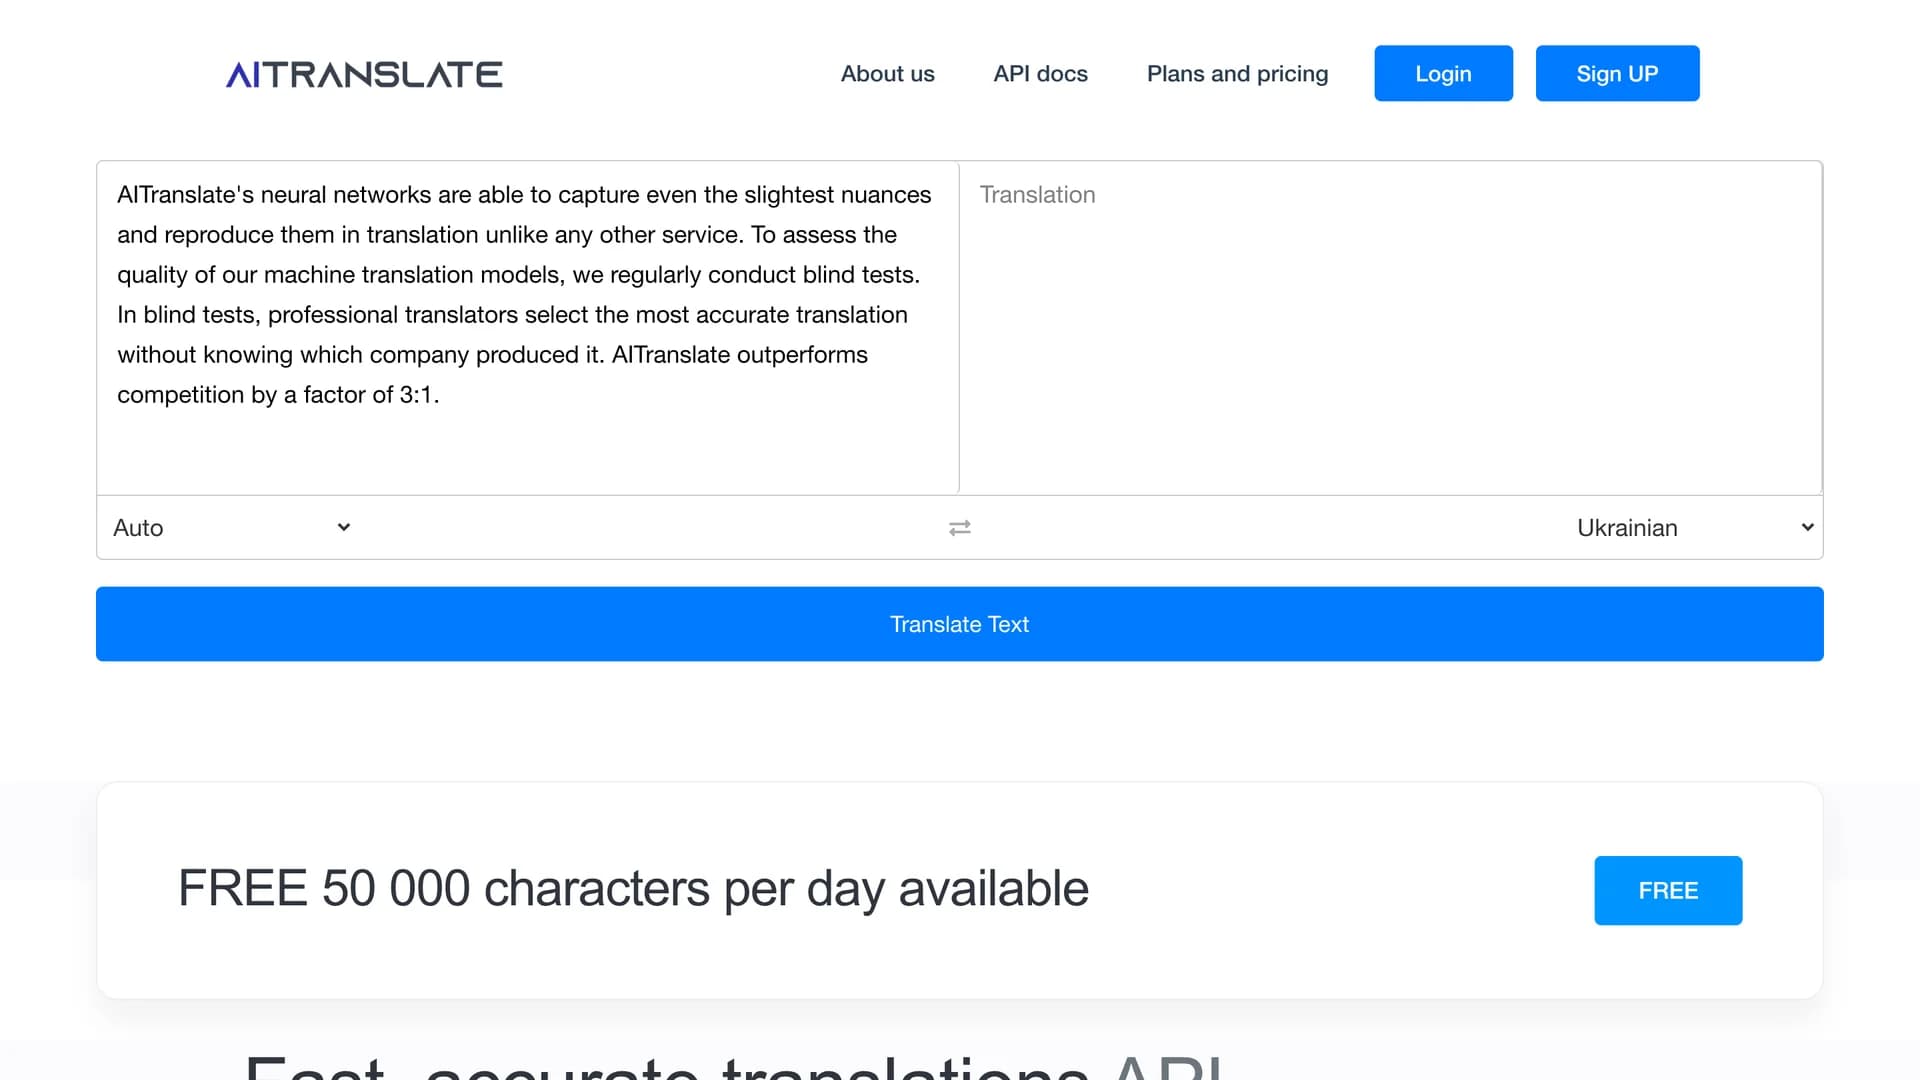Screen dimensions: 1920x1080
Task: Open the Ukrainian target language dropdown
Action: [1694, 528]
